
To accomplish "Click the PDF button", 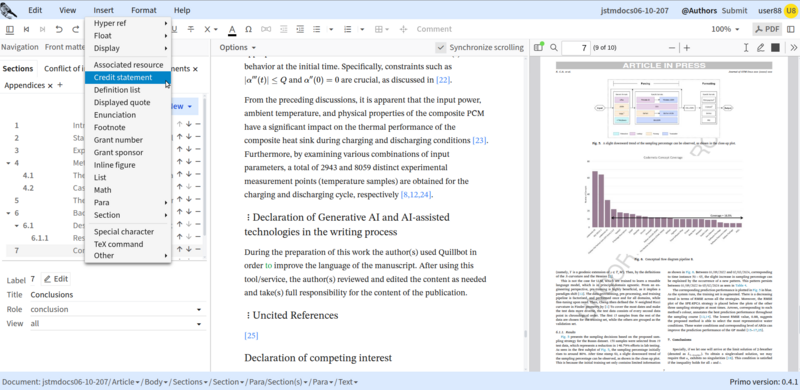I will pos(767,29).
